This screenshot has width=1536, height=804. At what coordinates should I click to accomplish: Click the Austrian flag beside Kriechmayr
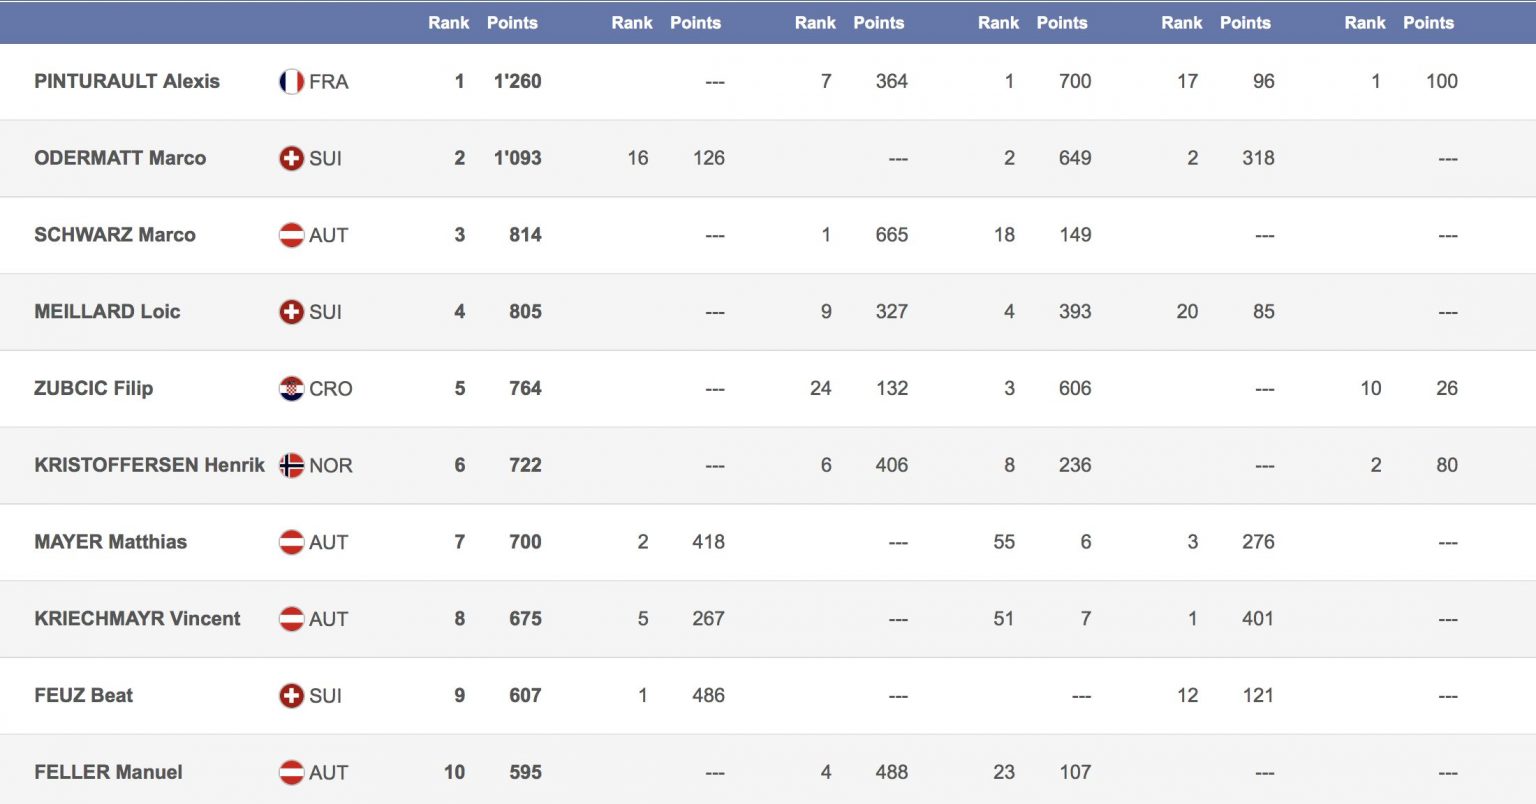[x=291, y=619]
